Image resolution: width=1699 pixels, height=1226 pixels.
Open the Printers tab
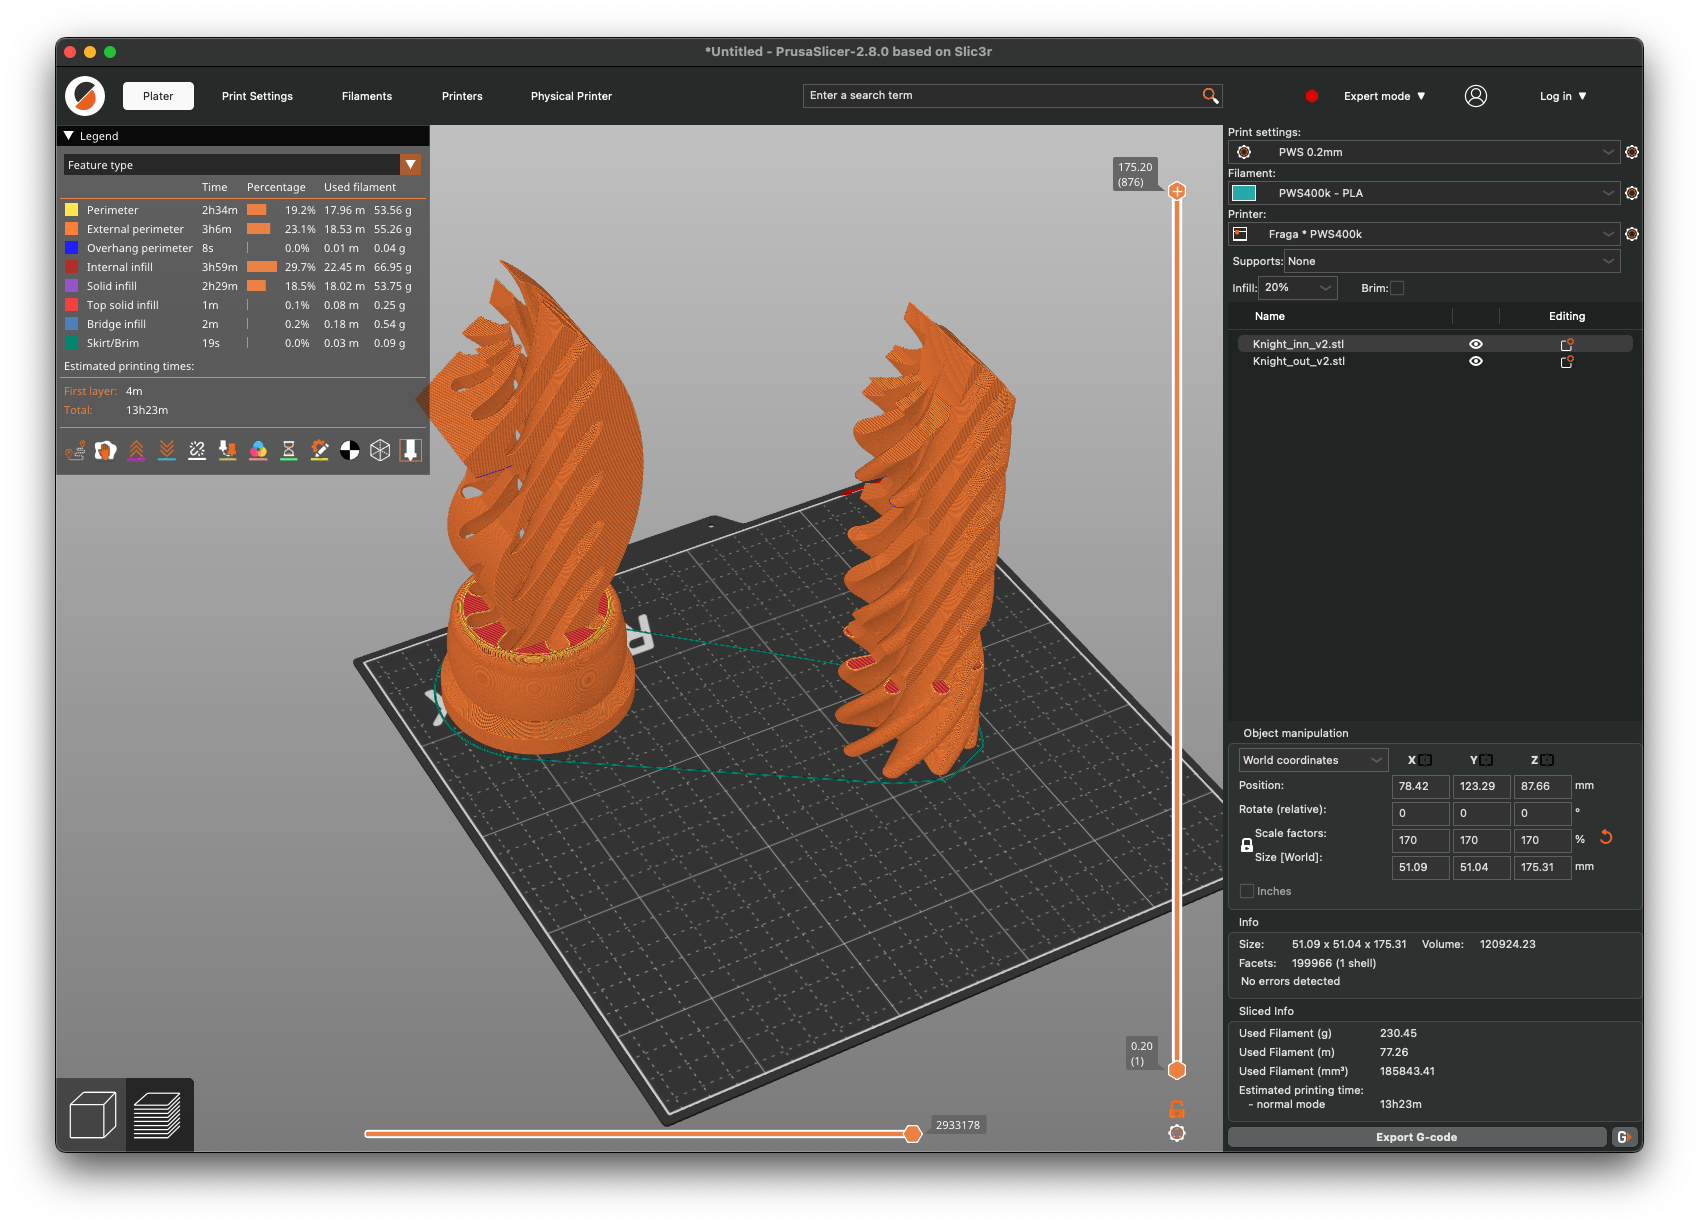point(462,96)
